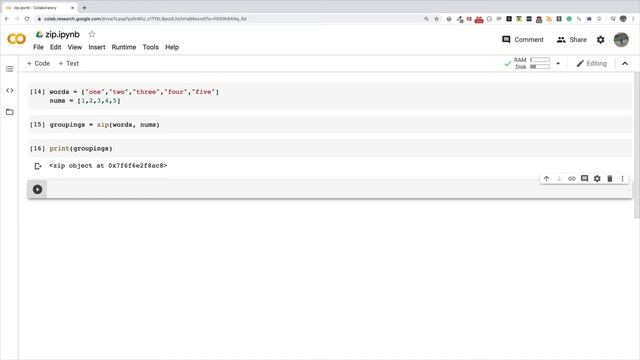
Task: Open Colab settings gear in header
Action: [600, 40]
